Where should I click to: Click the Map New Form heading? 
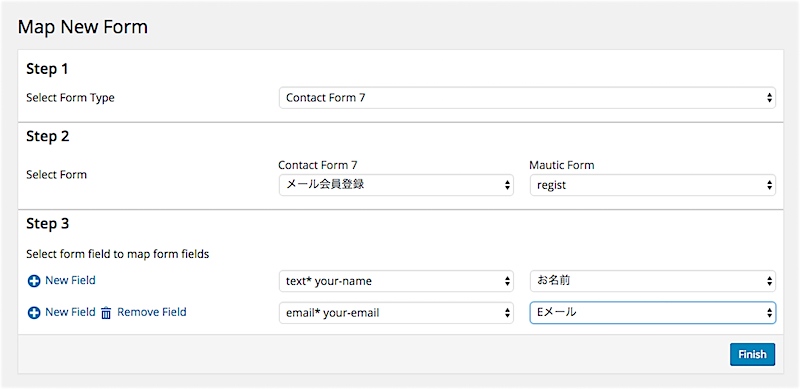[83, 27]
